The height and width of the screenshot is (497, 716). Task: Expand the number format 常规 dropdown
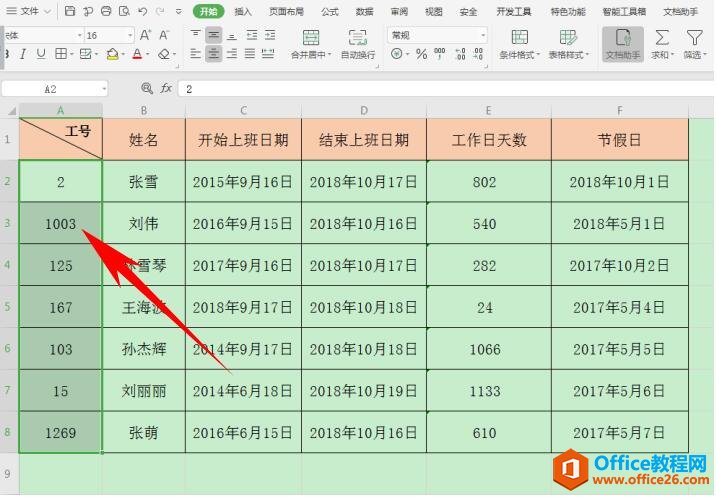tap(482, 35)
